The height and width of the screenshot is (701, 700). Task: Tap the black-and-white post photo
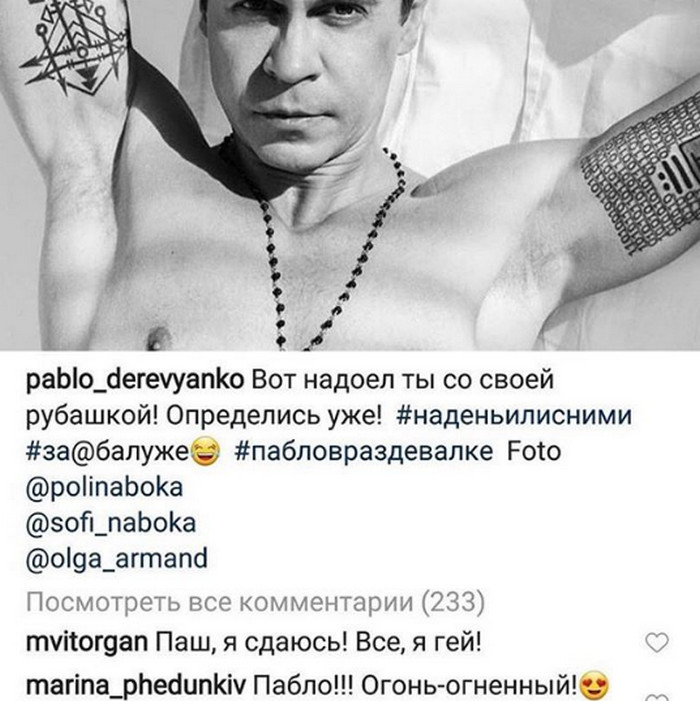click(350, 175)
